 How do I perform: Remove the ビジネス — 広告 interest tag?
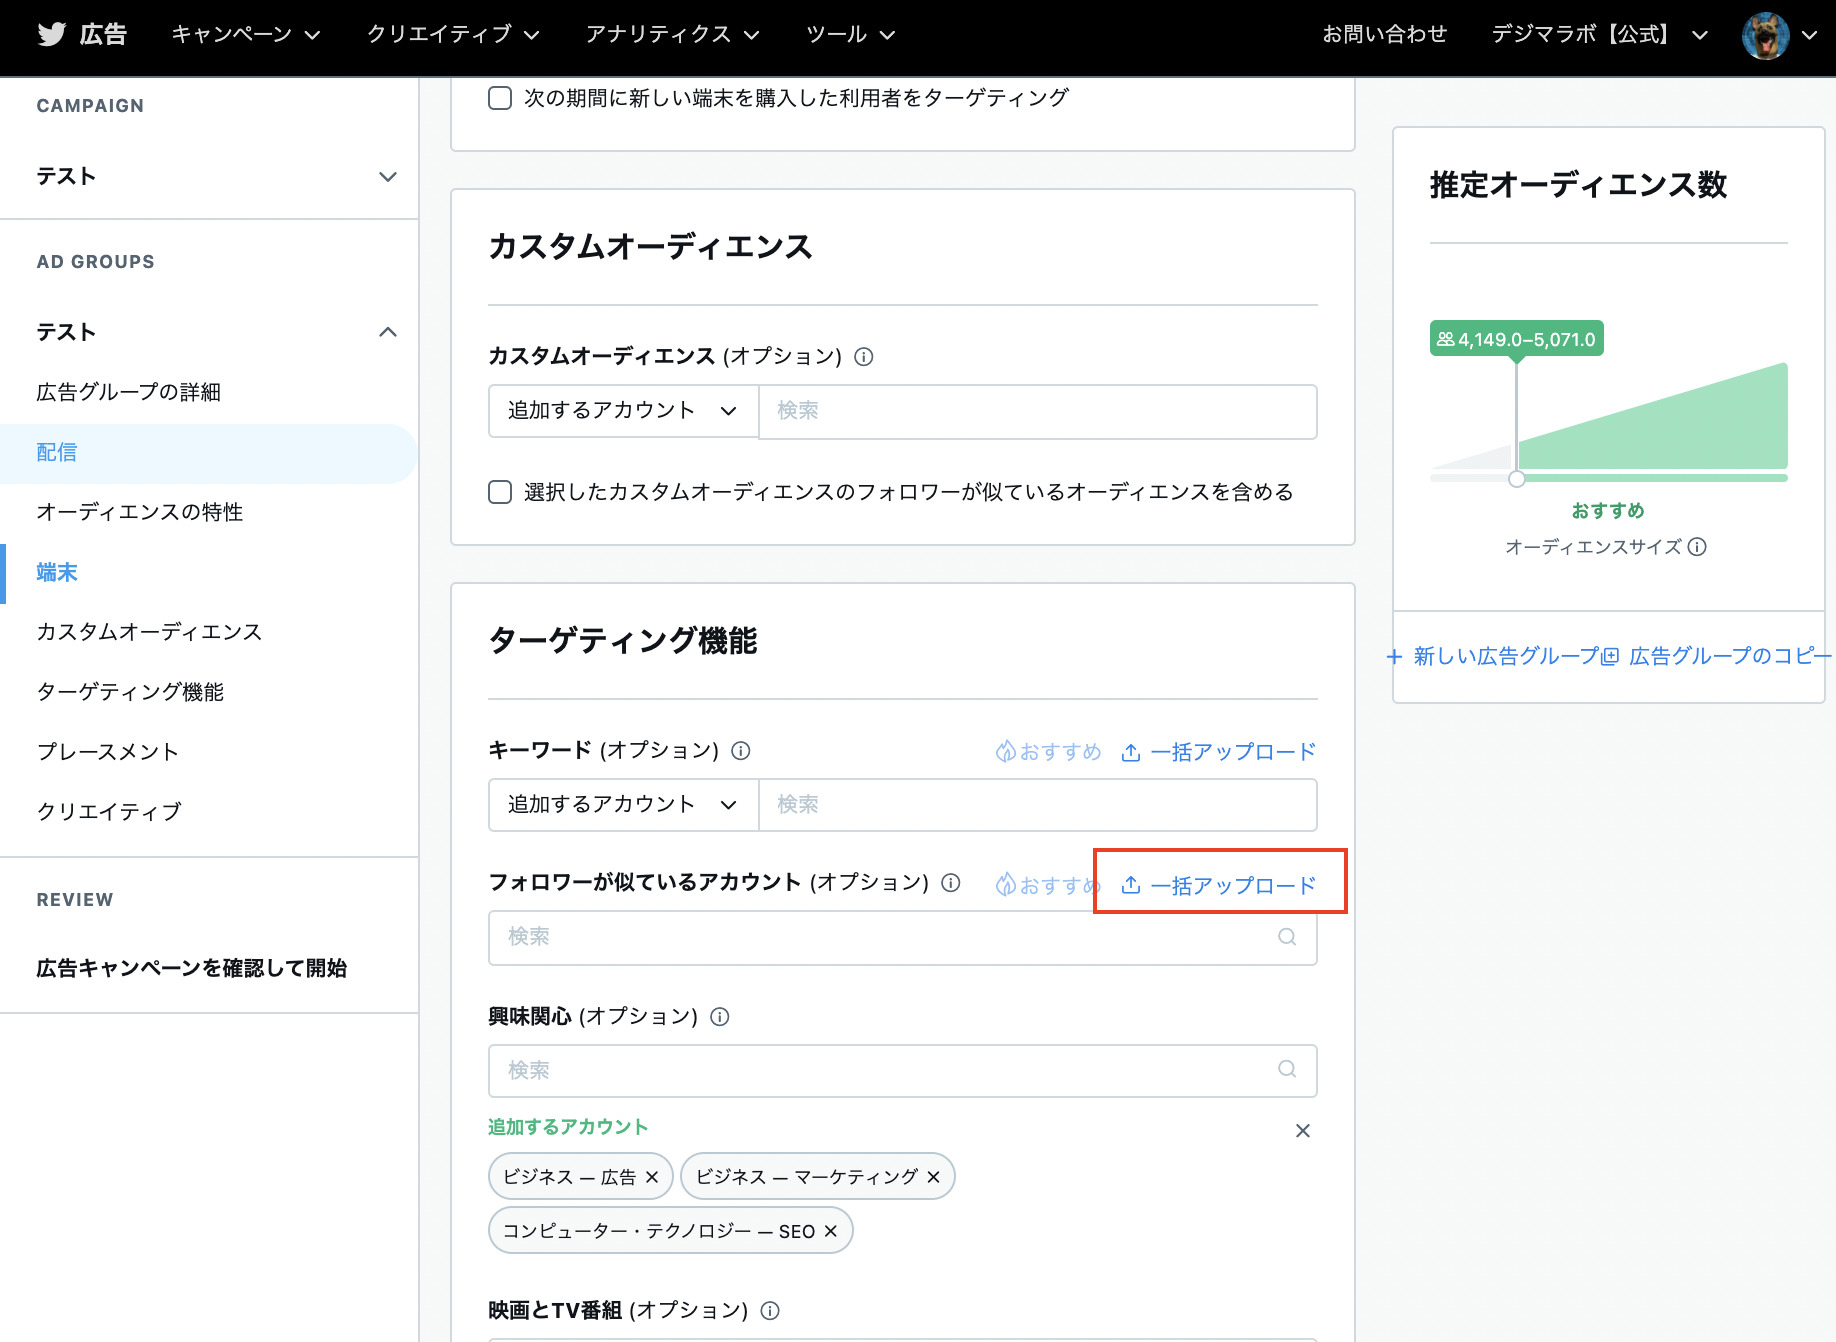point(652,1177)
